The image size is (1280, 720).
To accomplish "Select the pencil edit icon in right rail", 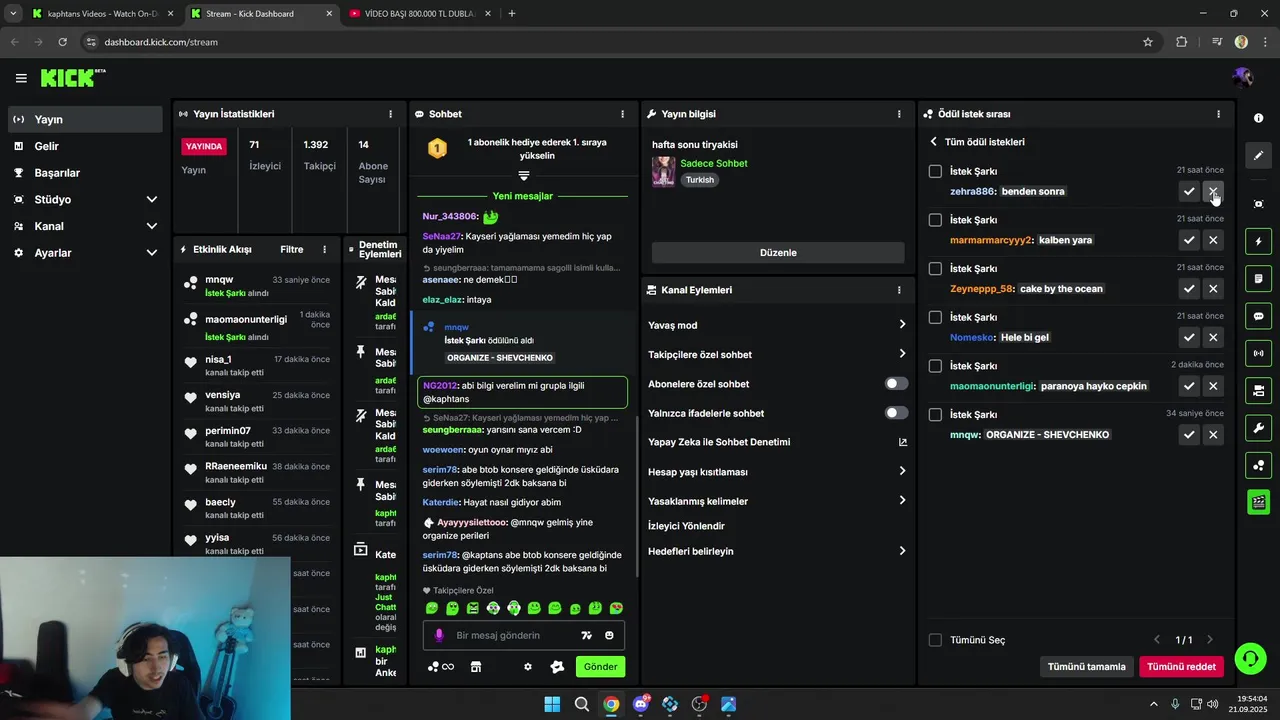I will click(x=1258, y=155).
